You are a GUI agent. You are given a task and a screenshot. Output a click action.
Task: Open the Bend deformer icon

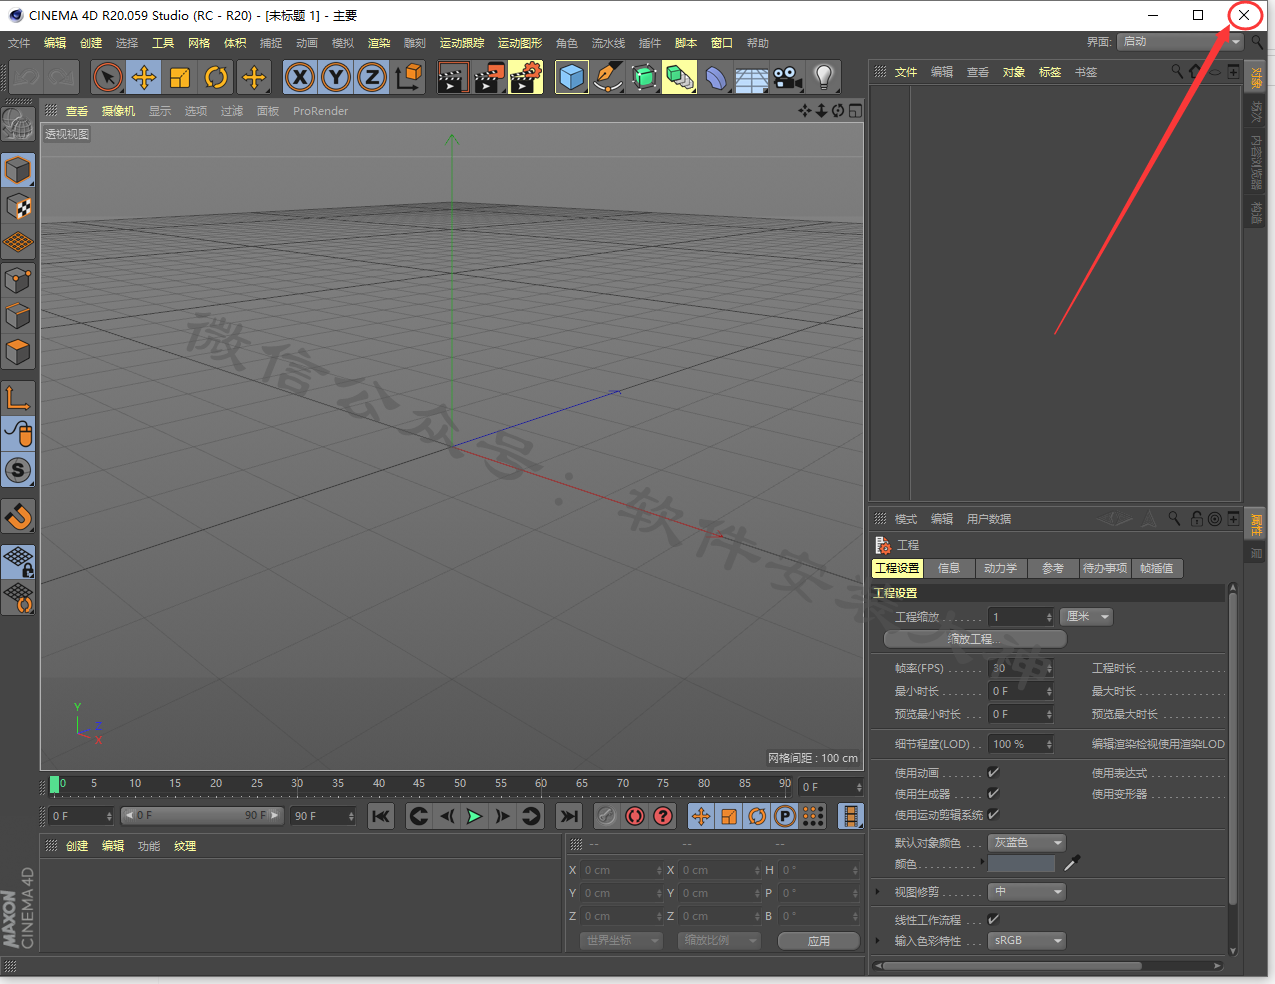click(716, 77)
